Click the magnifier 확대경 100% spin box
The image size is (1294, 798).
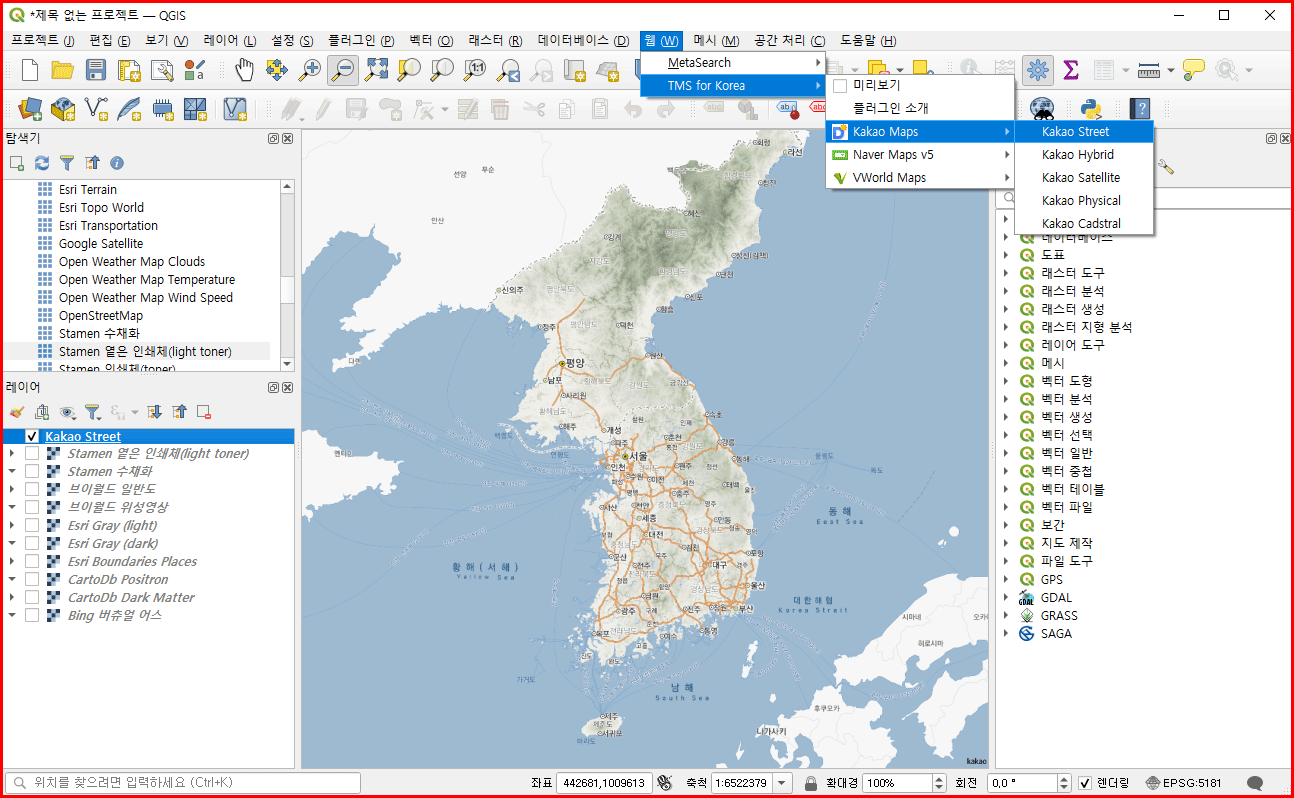tap(903, 783)
